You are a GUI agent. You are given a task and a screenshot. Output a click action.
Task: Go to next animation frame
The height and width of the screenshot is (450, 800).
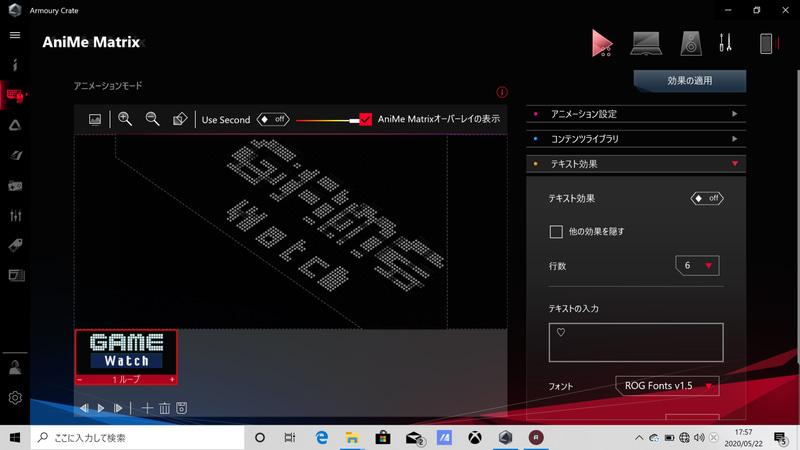click(x=118, y=408)
